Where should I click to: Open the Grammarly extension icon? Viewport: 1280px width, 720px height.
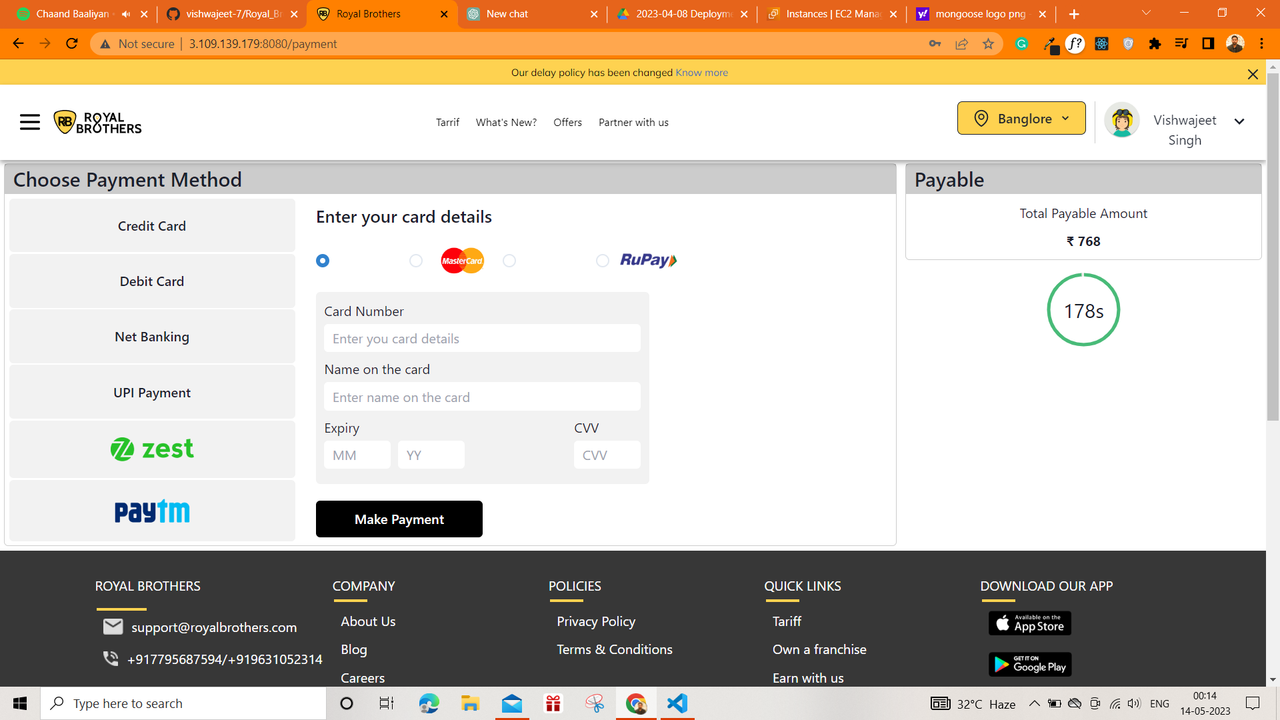click(x=1022, y=44)
